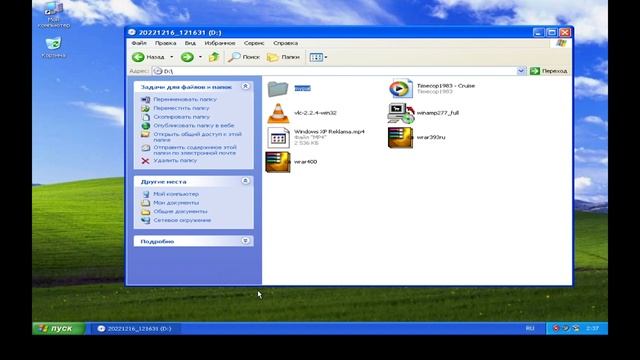Click the red shield tray icon
Image resolution: width=640 pixels, height=360 pixels.
pos(556,328)
